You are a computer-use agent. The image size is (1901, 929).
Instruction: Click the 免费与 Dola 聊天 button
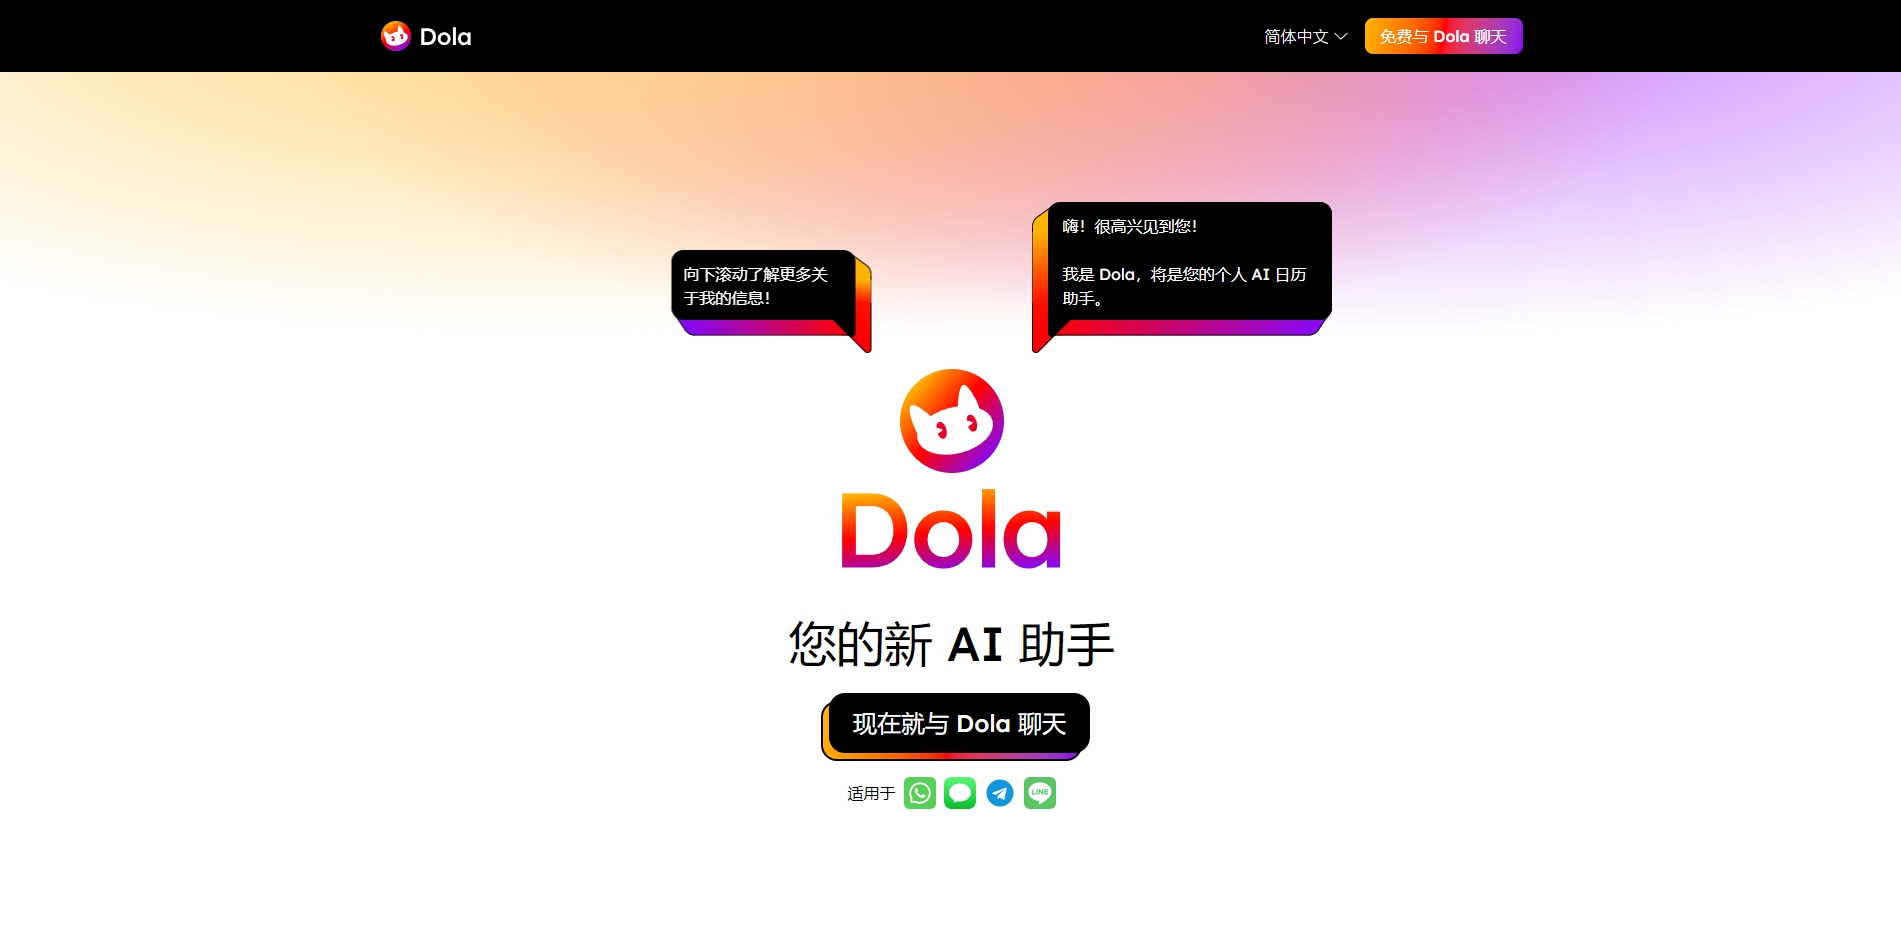pos(1443,36)
